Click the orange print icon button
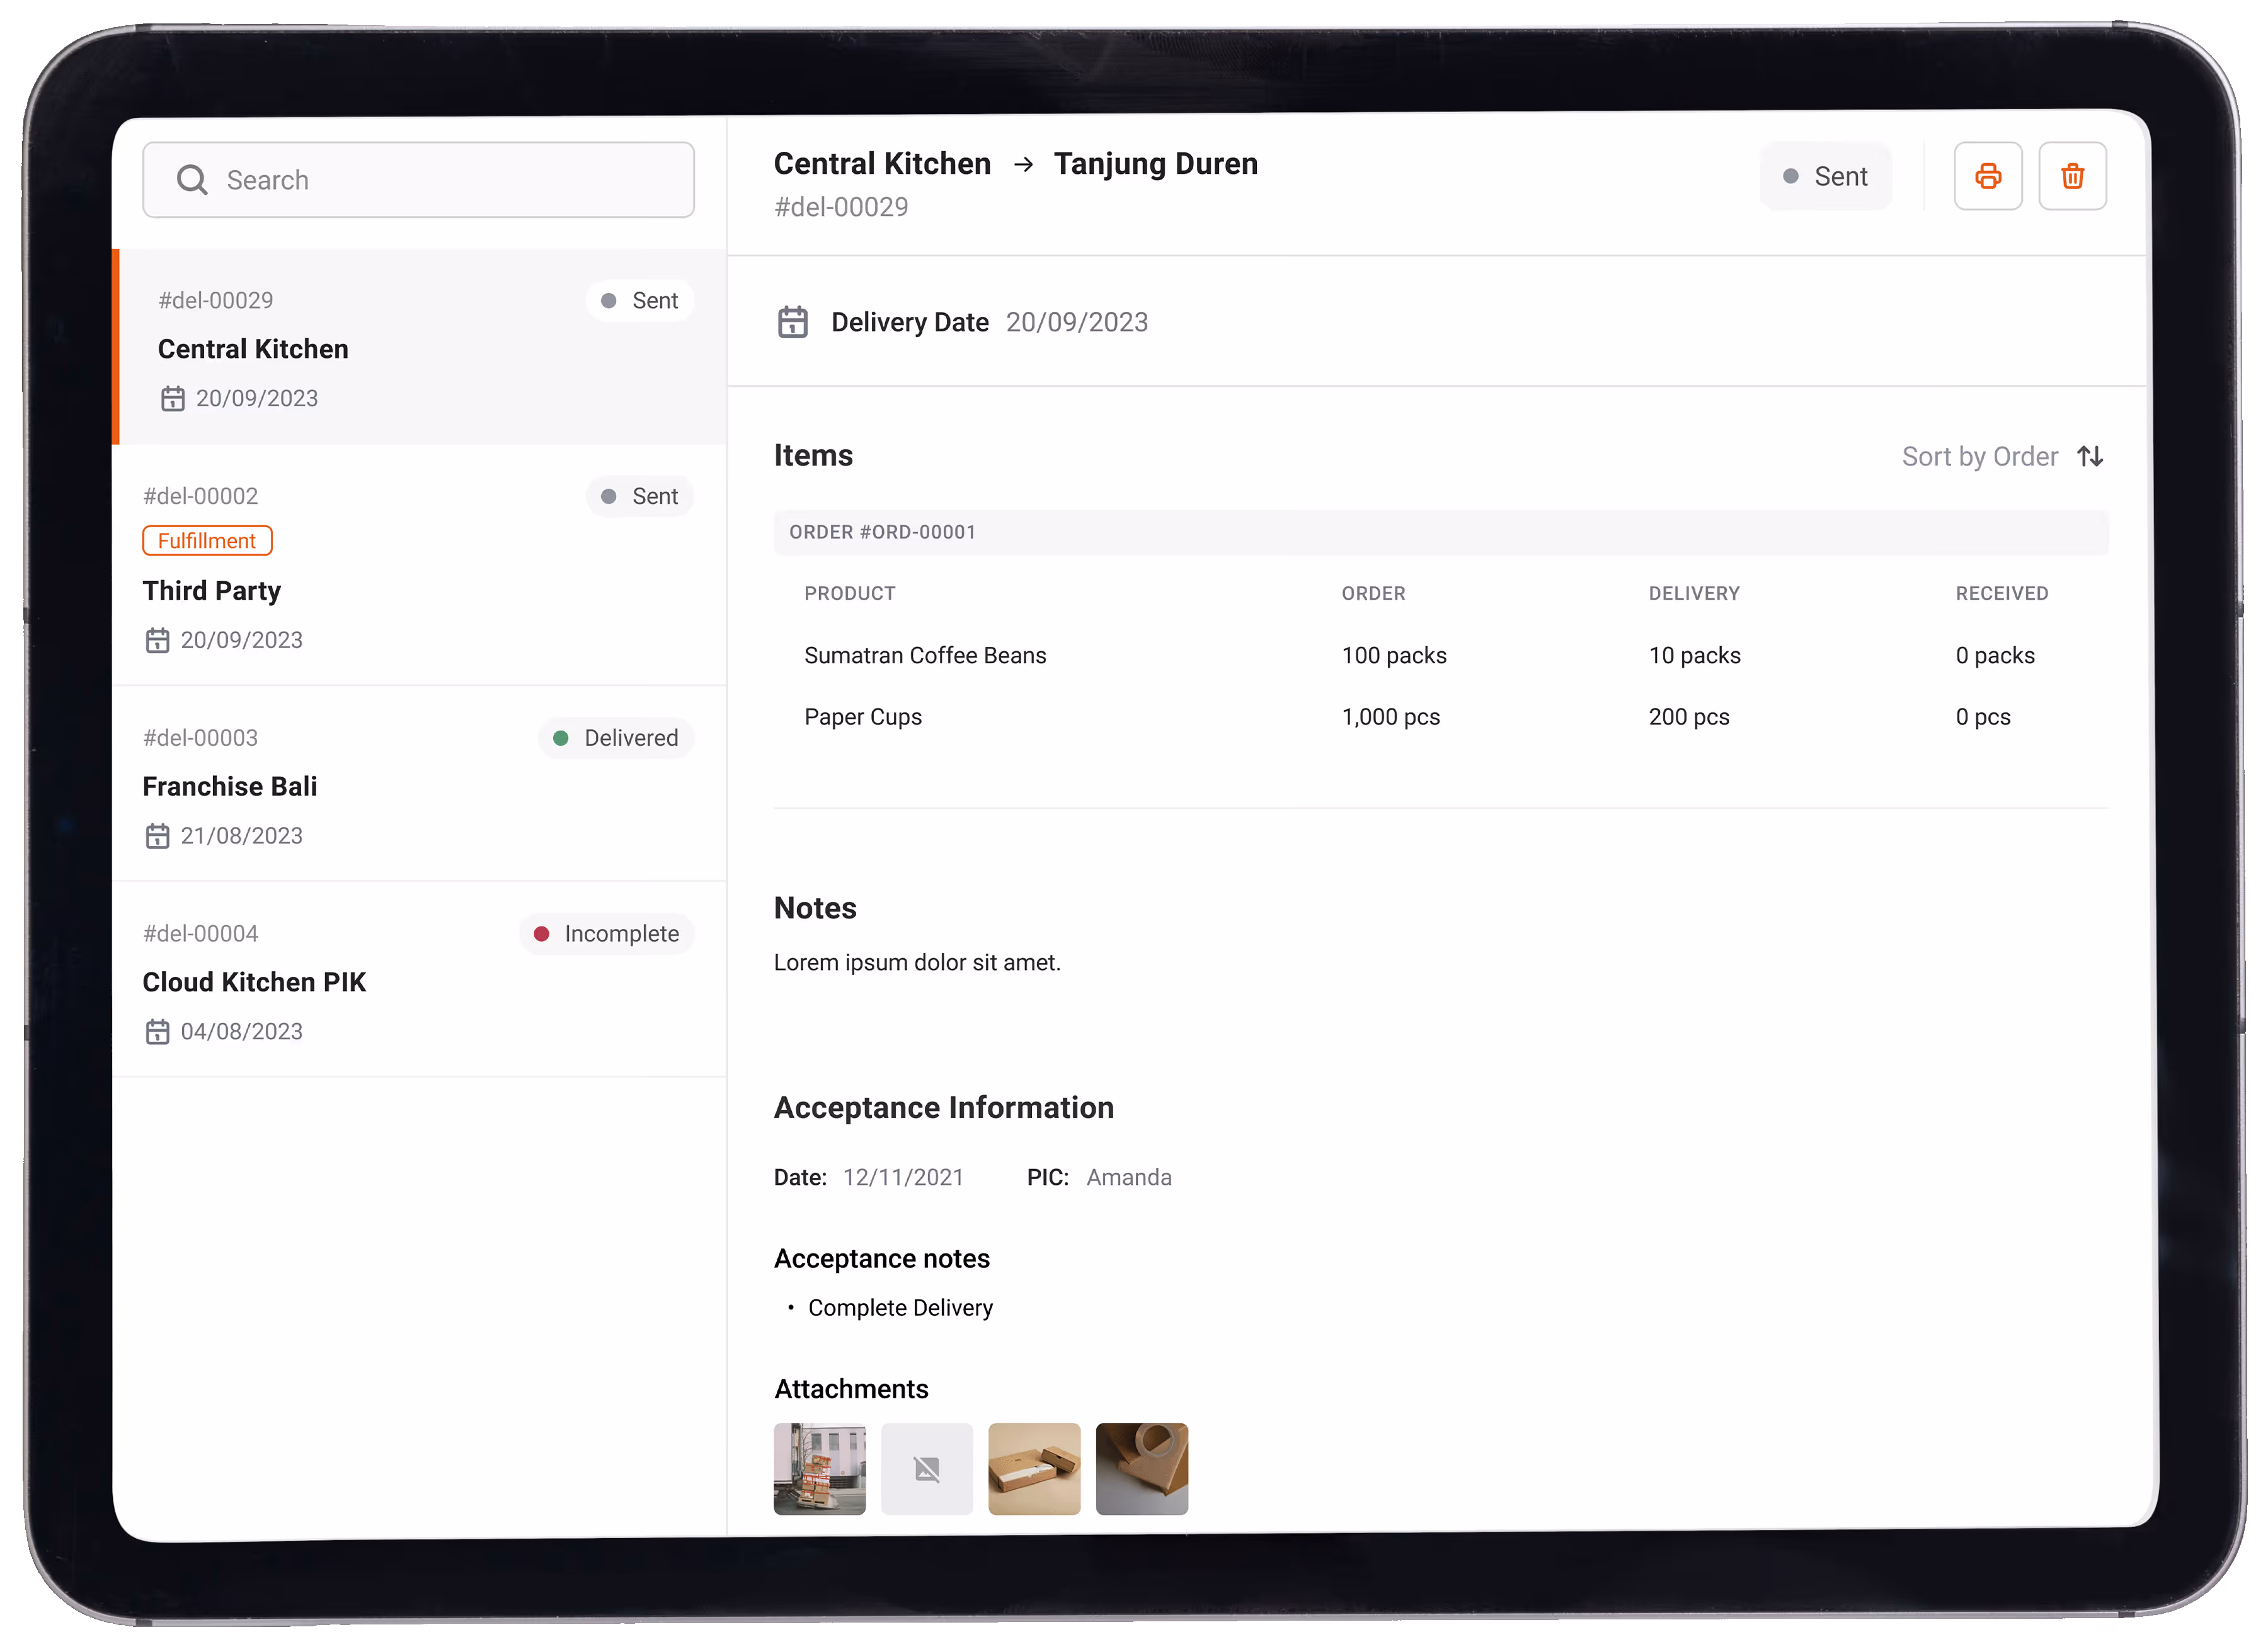The height and width of the screenshot is (1649, 2268). [1987, 176]
